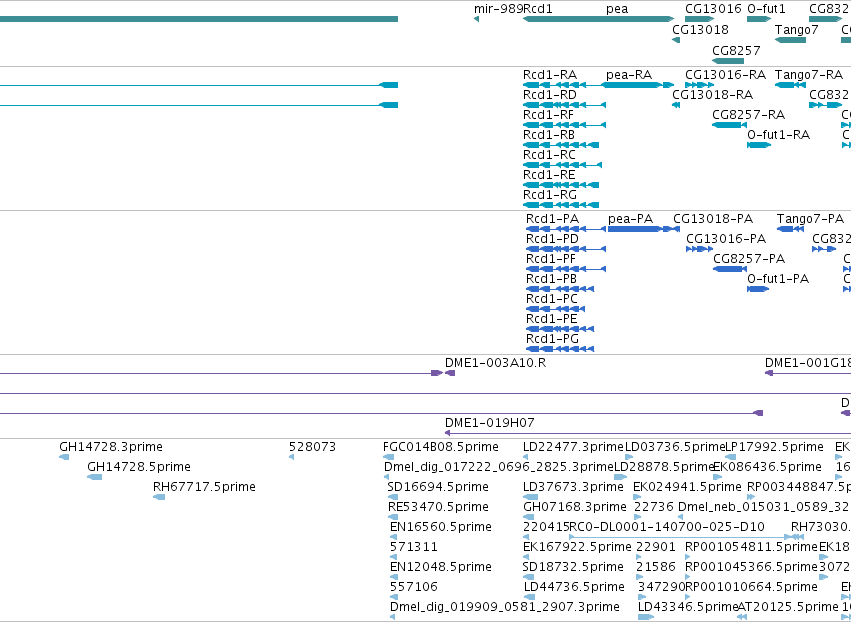851x622 pixels.
Task: Click the LD37673.3prime EST label
Action: click(573, 487)
